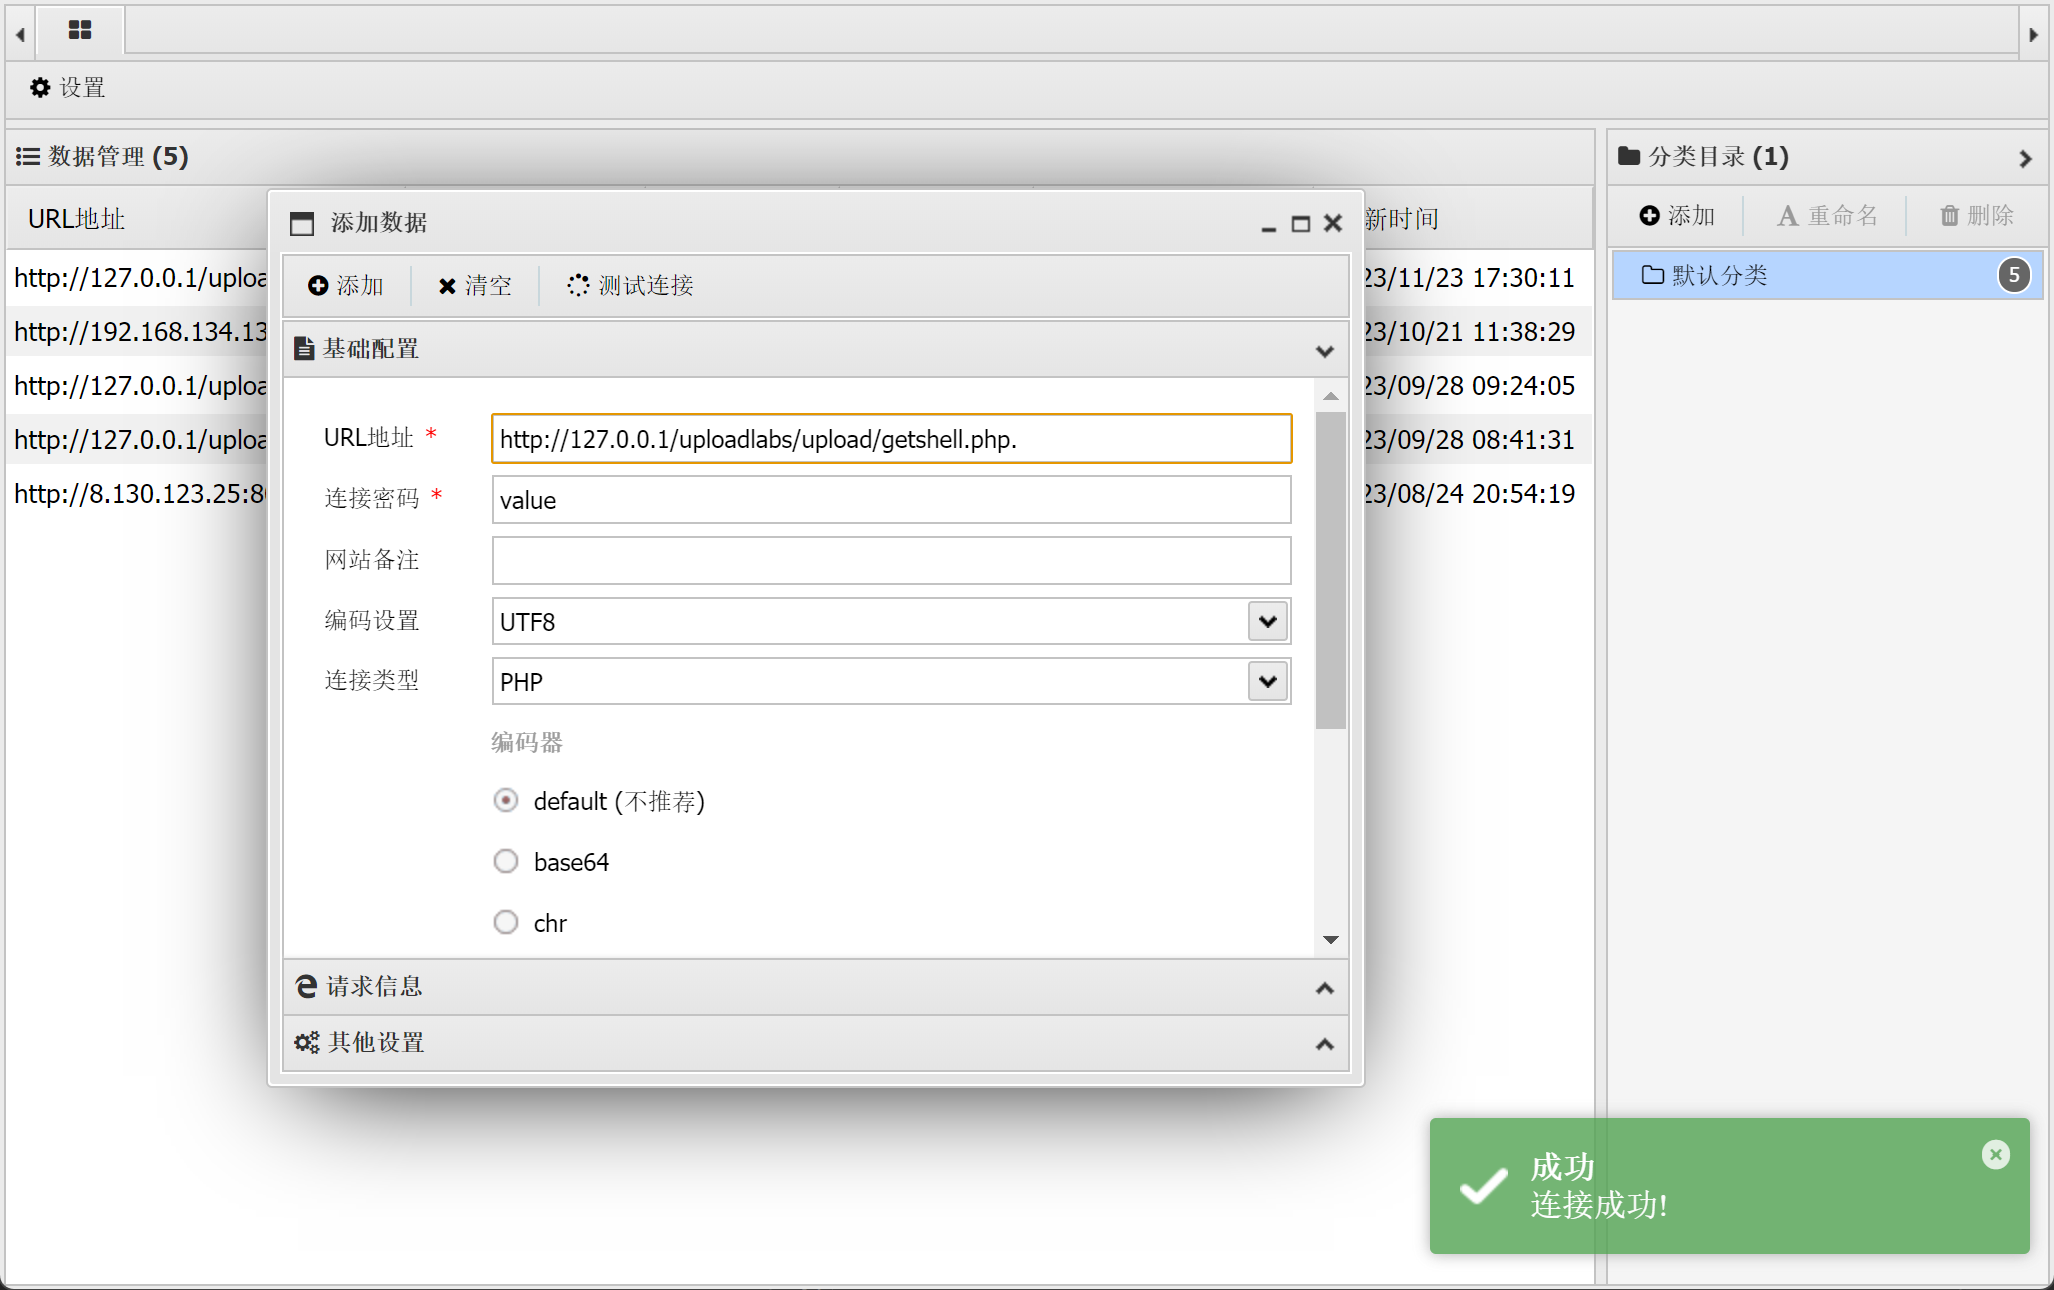2054x1290 pixels.
Task: Click the dialog scrollbar down arrow
Action: 1330,939
